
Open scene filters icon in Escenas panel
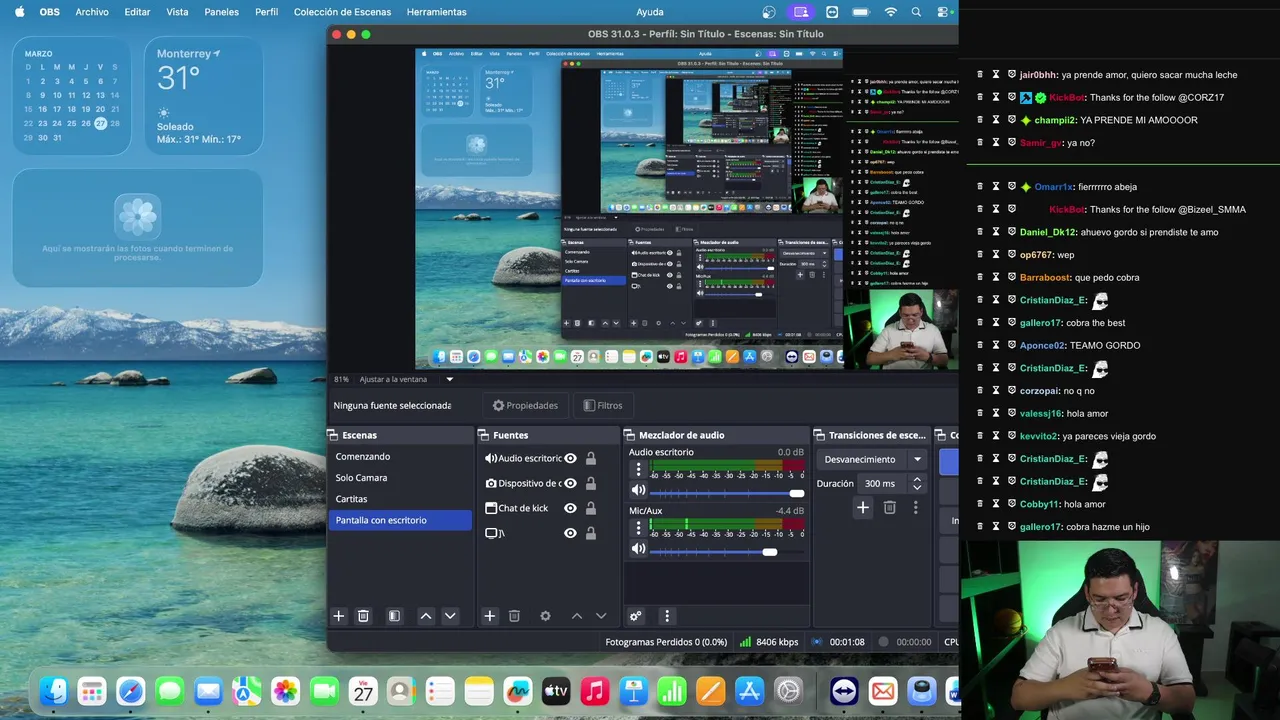coord(394,616)
